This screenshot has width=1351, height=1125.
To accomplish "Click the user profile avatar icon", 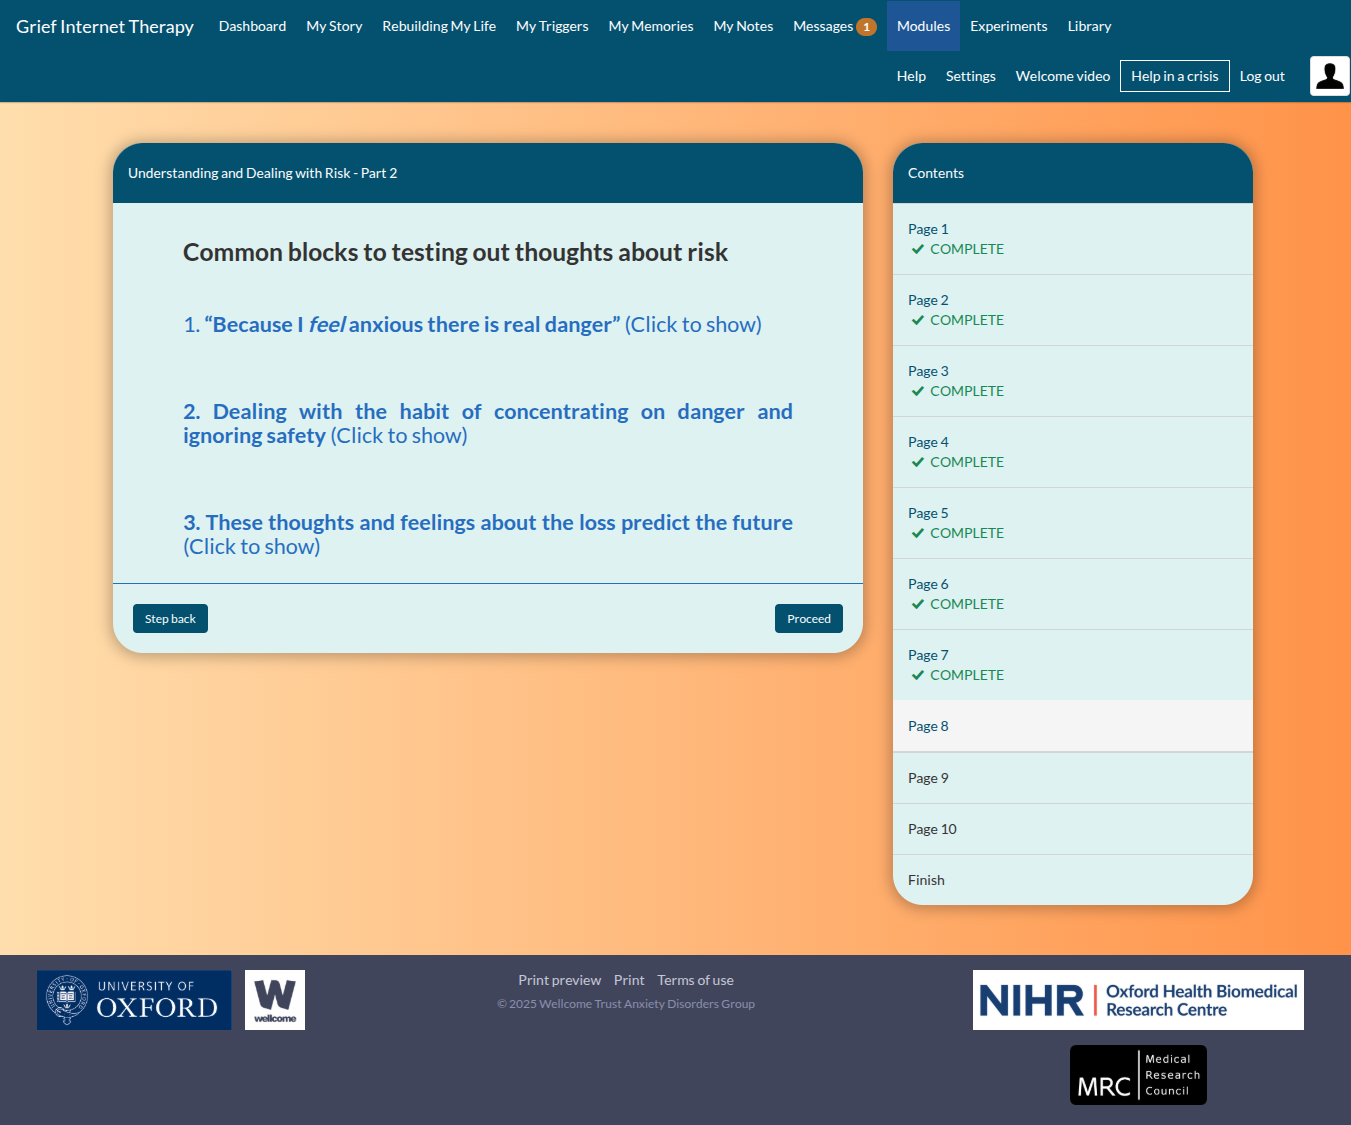I will tap(1329, 76).
